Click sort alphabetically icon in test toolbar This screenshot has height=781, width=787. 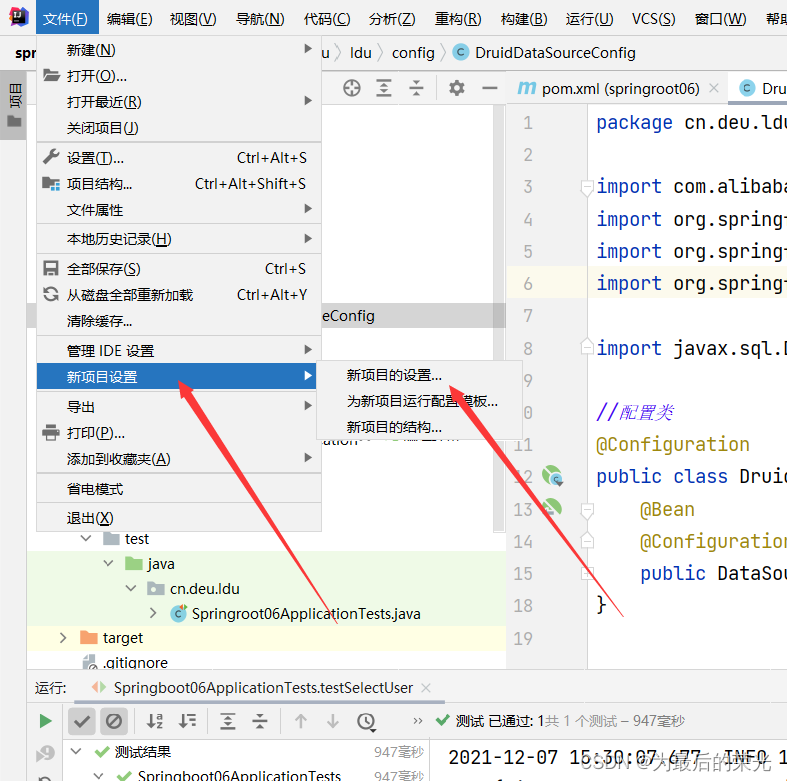tap(155, 721)
